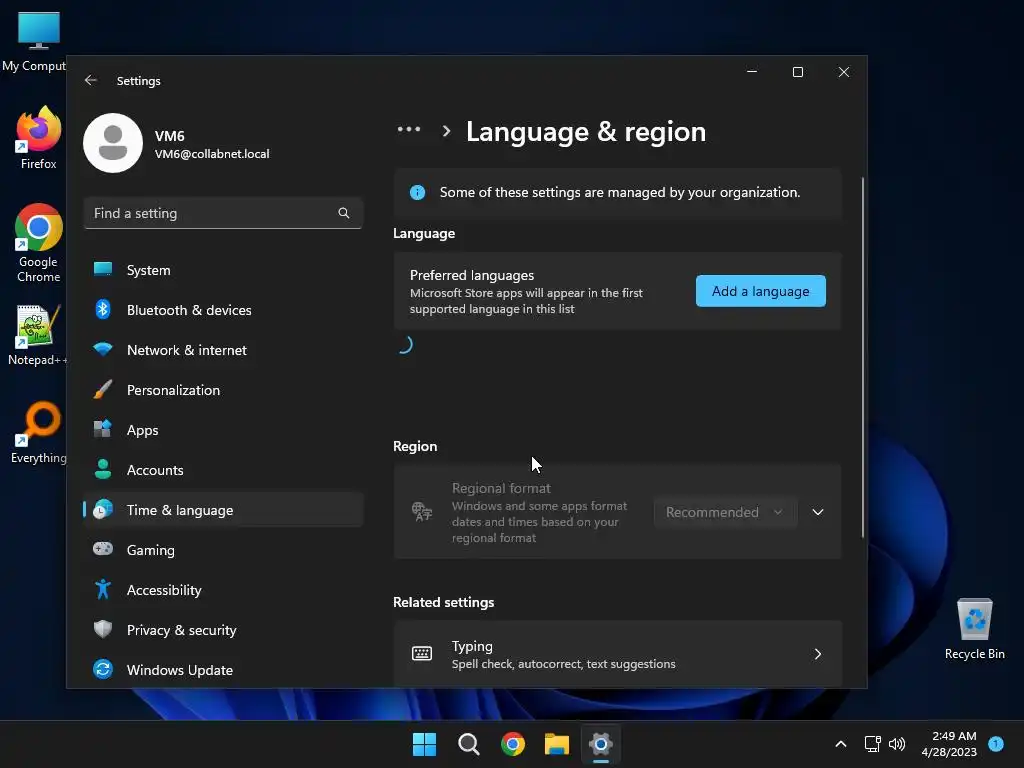Focus the Find a setting search box
1024x768 pixels.
click(x=223, y=213)
